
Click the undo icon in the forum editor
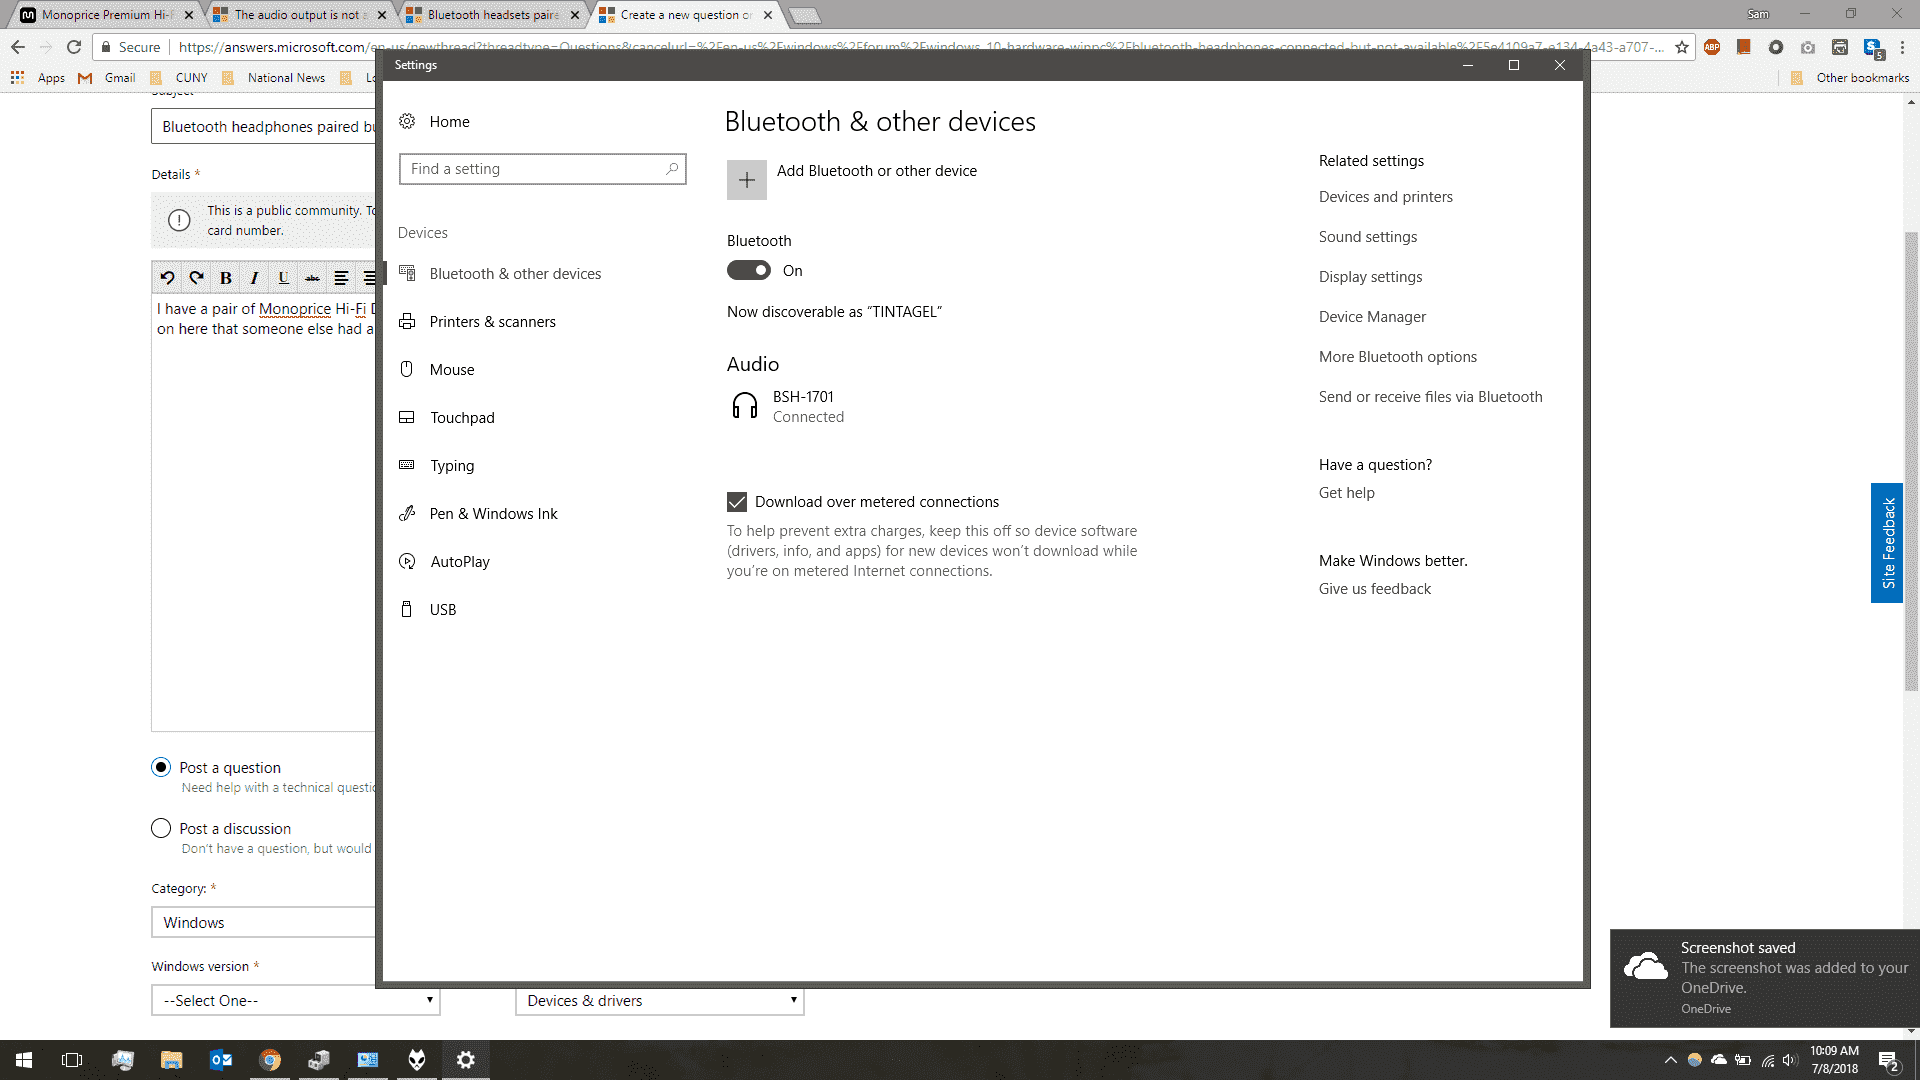tap(167, 278)
